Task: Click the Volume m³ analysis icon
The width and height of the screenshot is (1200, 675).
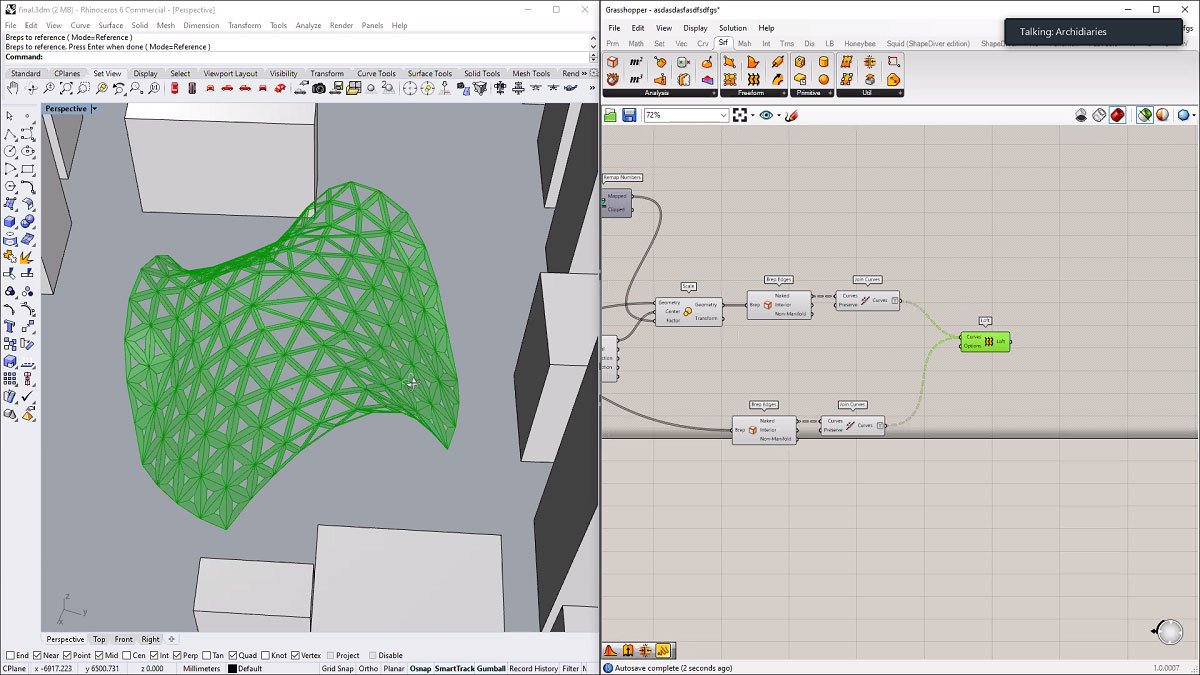Action: click(635, 79)
